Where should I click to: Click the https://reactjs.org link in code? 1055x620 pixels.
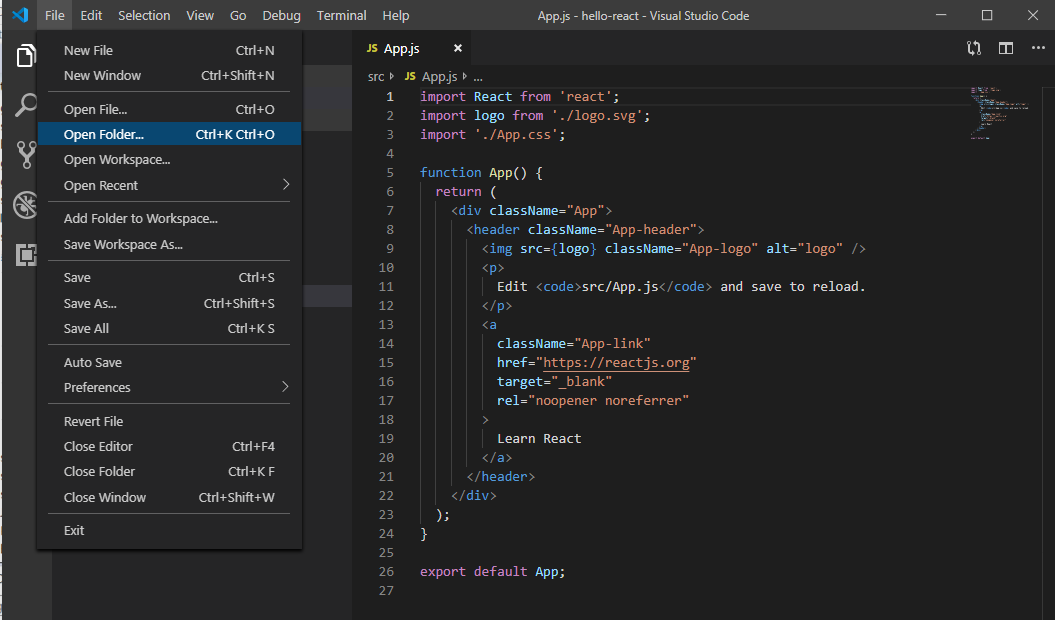(616, 363)
